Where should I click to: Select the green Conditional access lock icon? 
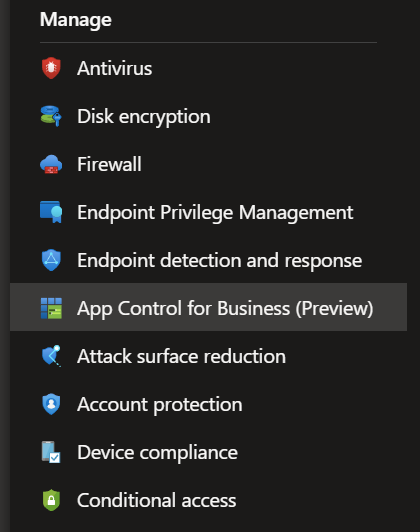[51, 500]
